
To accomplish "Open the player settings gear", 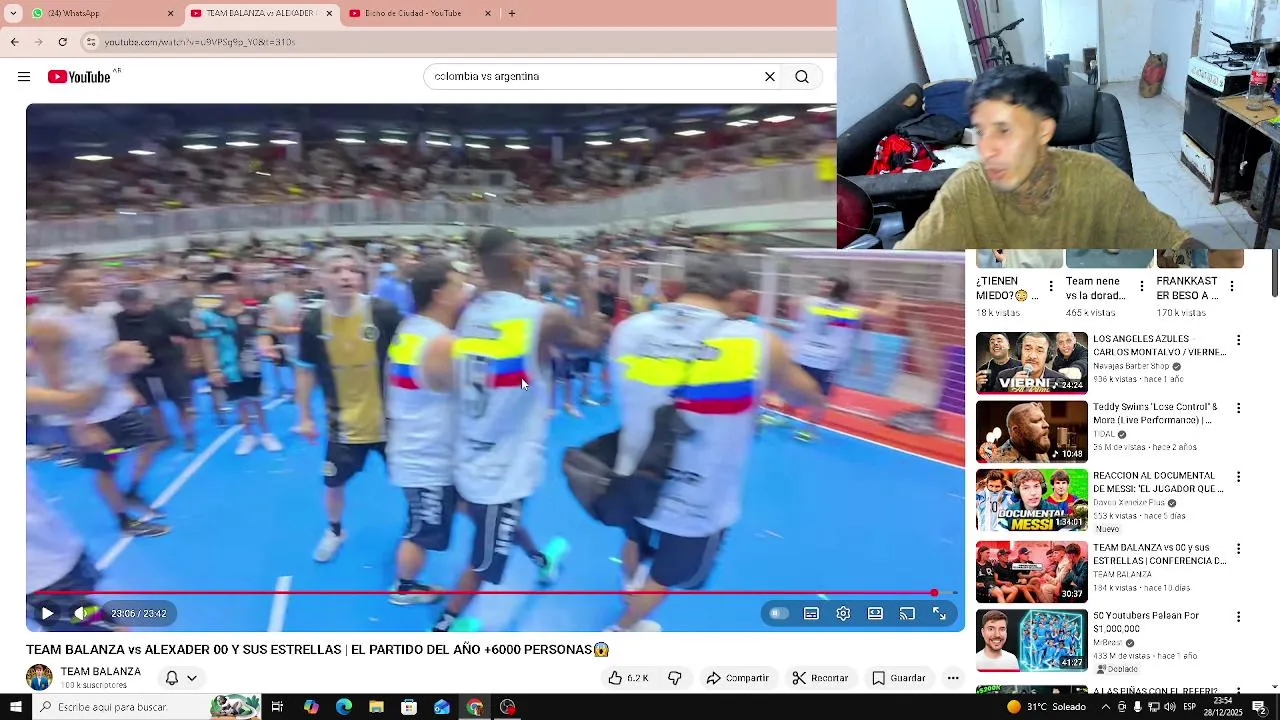I will coord(843,613).
